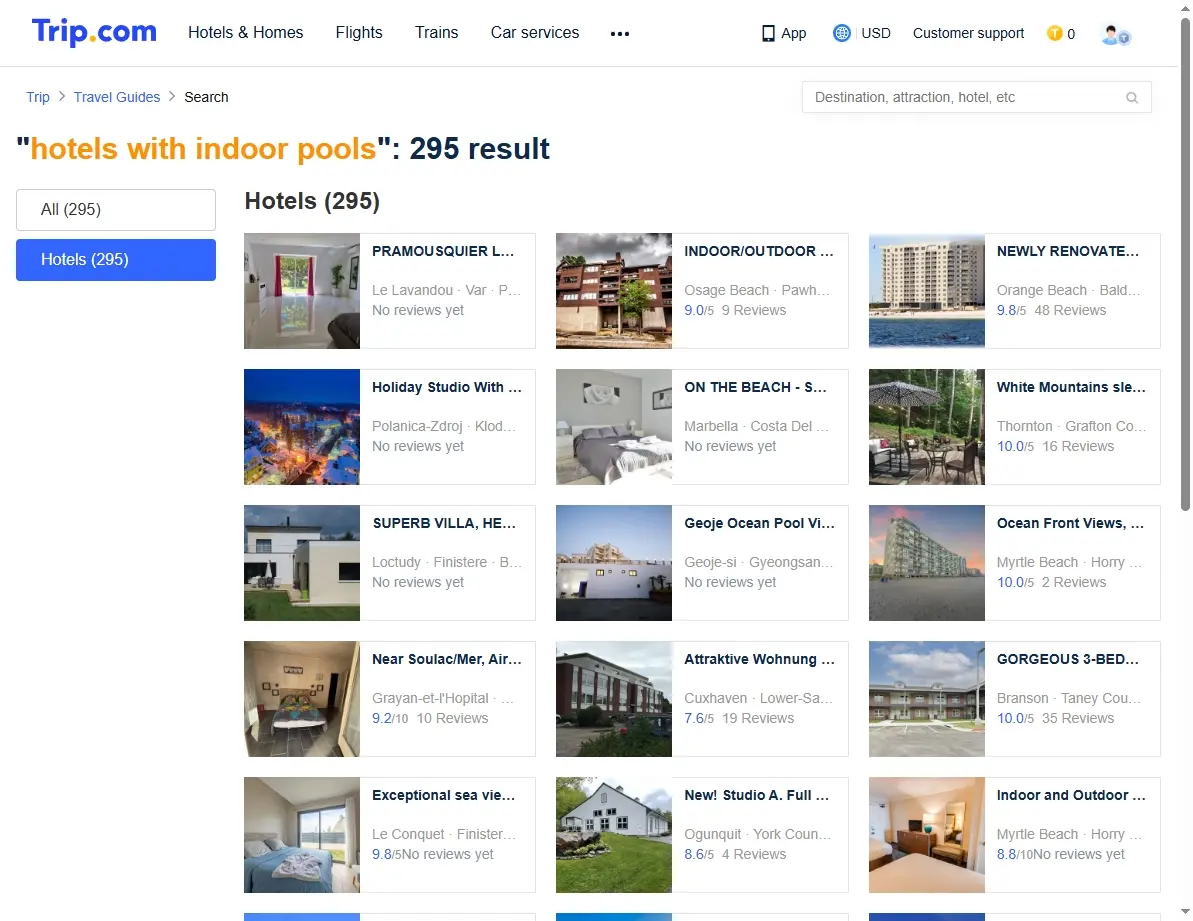This screenshot has width=1193, height=921.
Task: Click the scrollbar down arrow
Action: coord(1185,911)
